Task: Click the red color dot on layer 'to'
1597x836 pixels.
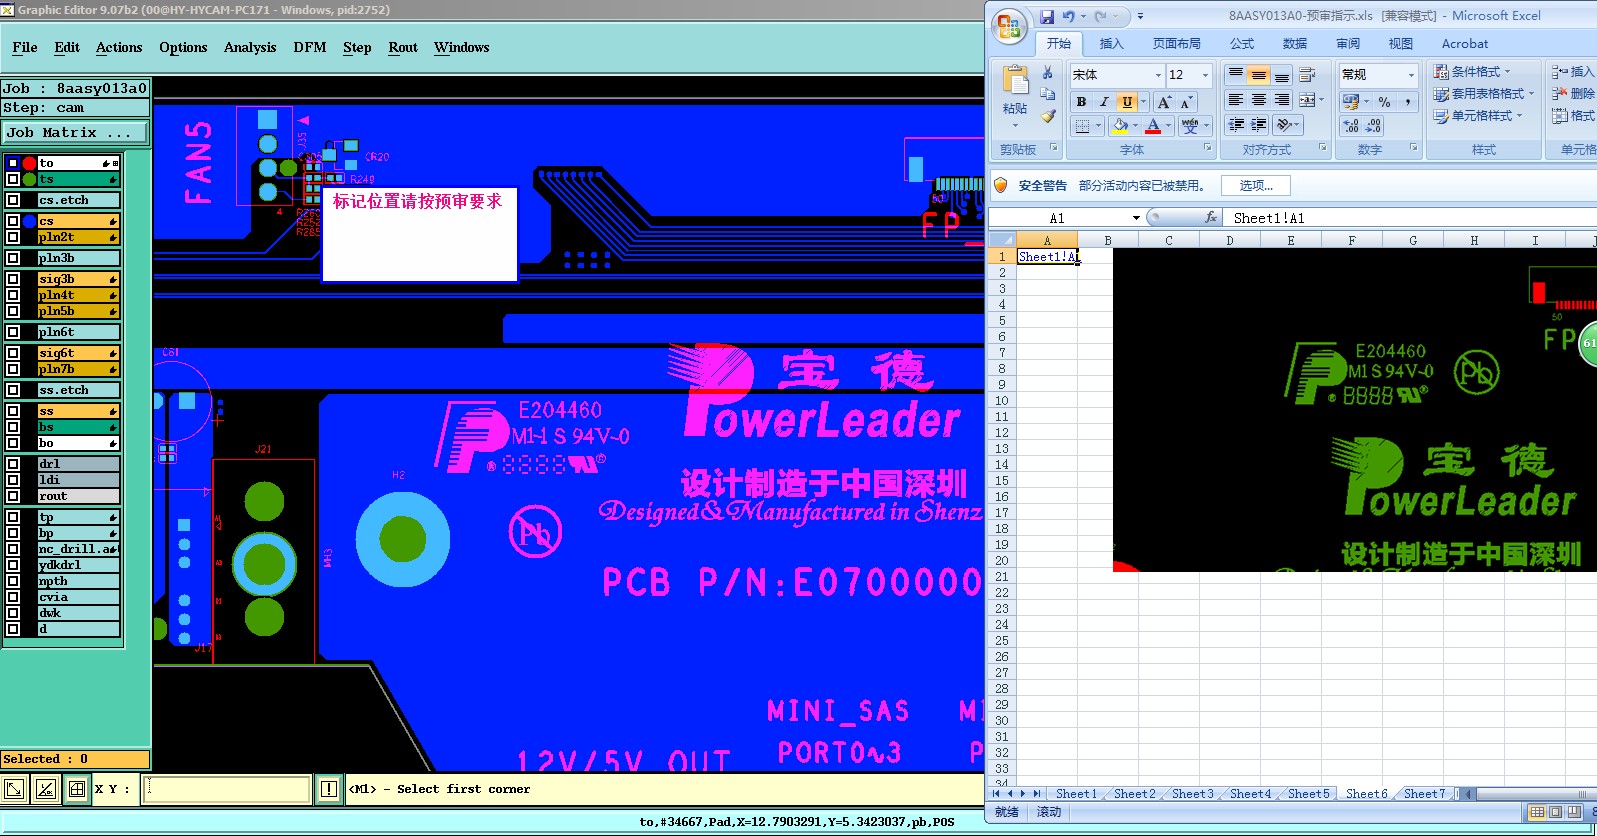Action: click(x=30, y=163)
